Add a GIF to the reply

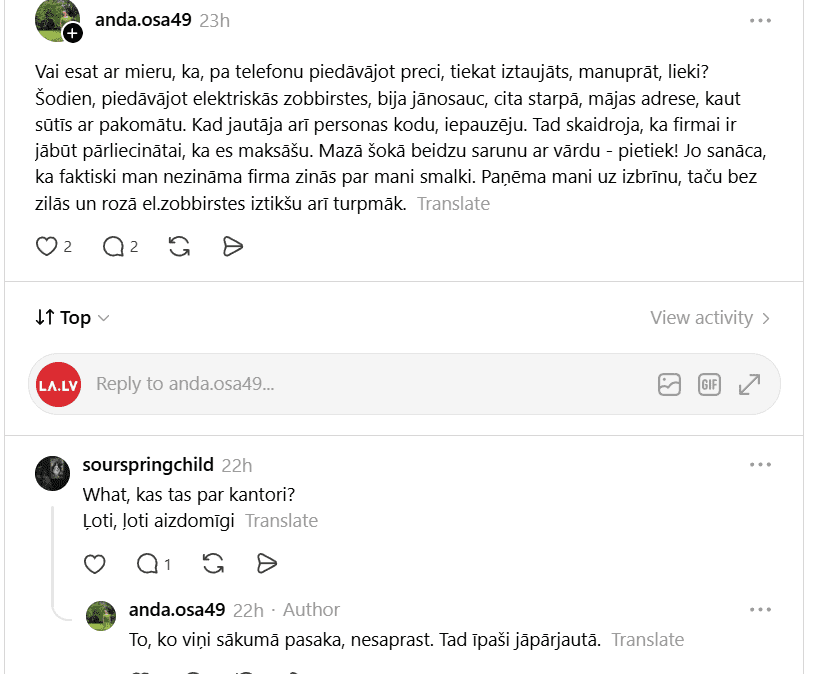pos(709,385)
